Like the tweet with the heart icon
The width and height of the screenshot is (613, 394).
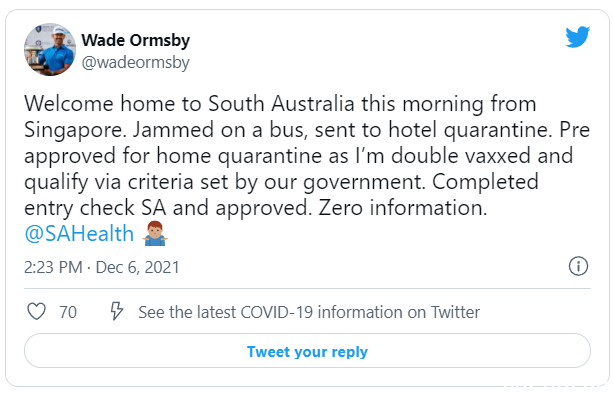(36, 312)
